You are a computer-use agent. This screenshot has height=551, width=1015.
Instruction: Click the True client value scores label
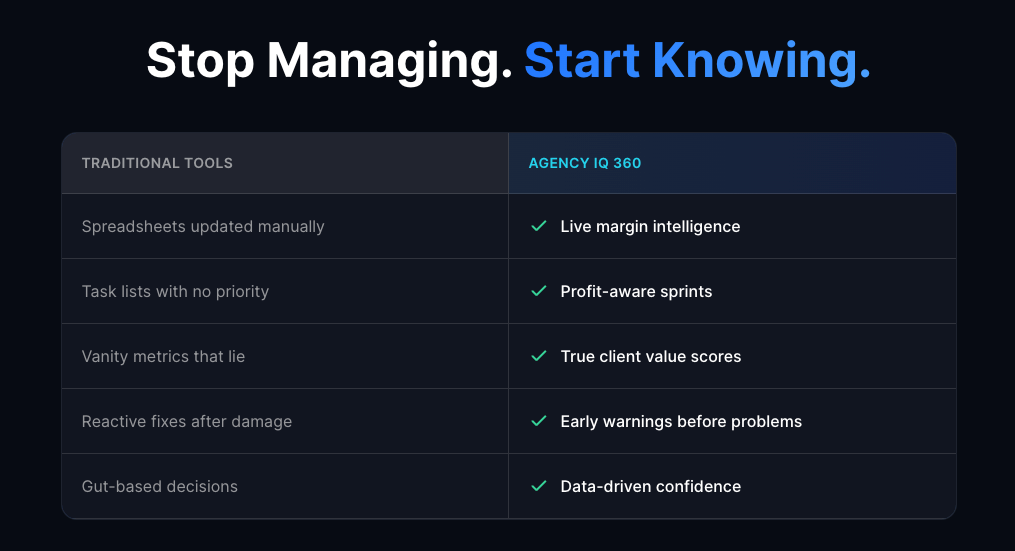click(x=651, y=356)
